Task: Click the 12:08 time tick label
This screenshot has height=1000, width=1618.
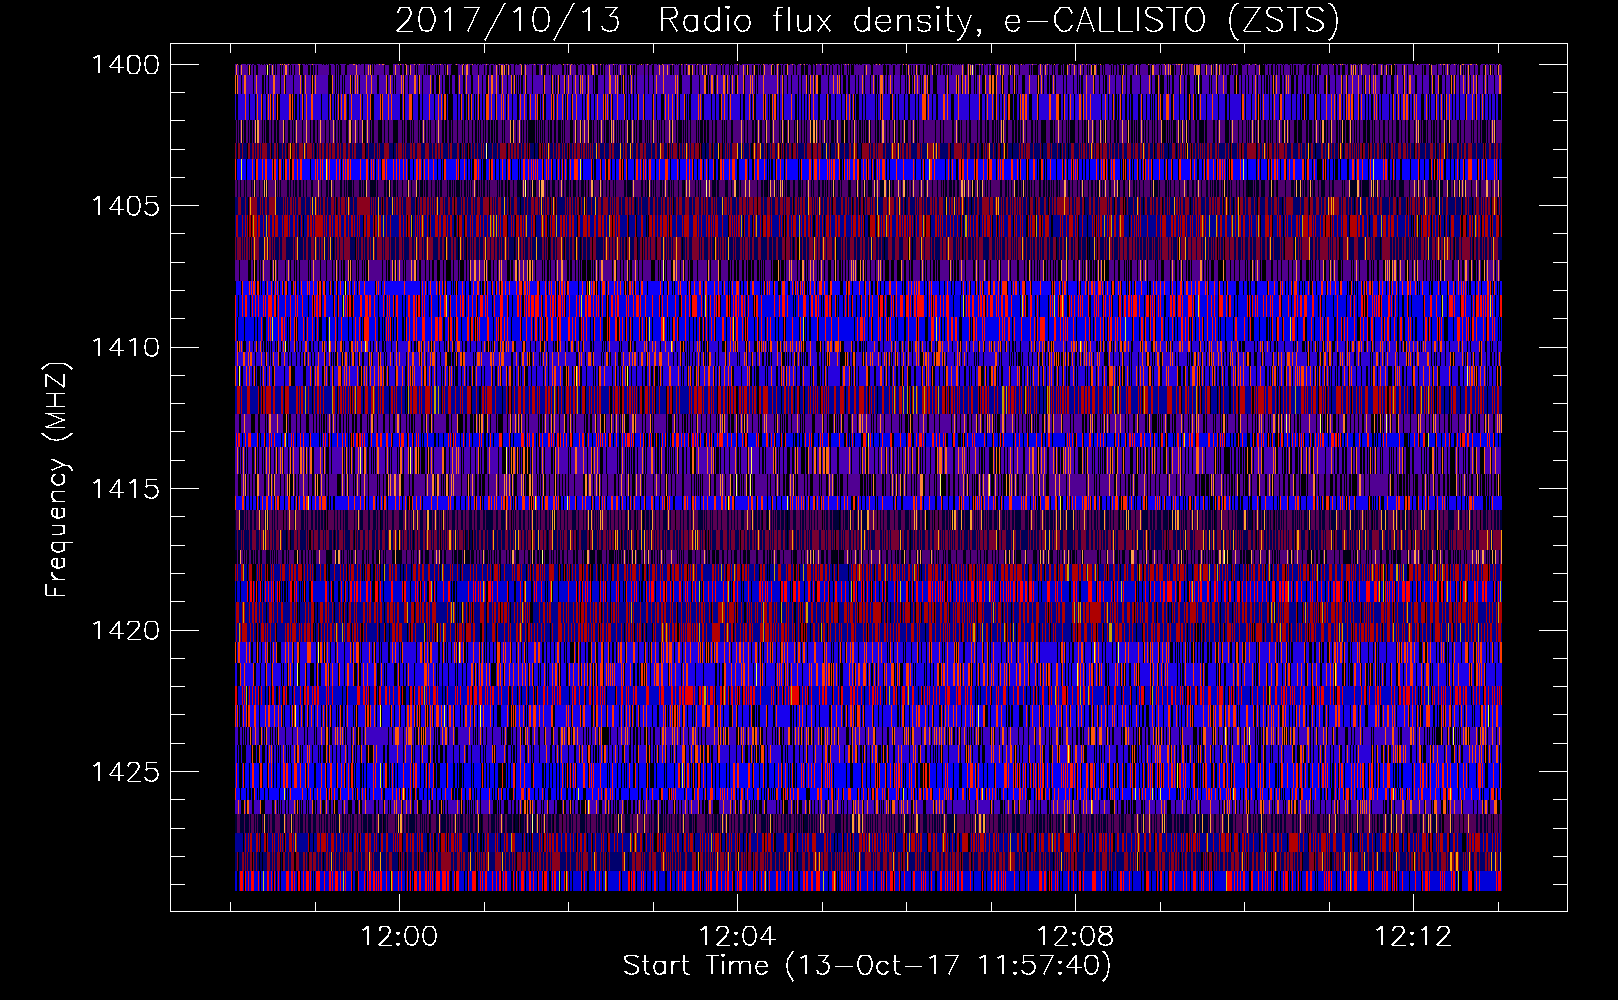Action: tap(1075, 937)
